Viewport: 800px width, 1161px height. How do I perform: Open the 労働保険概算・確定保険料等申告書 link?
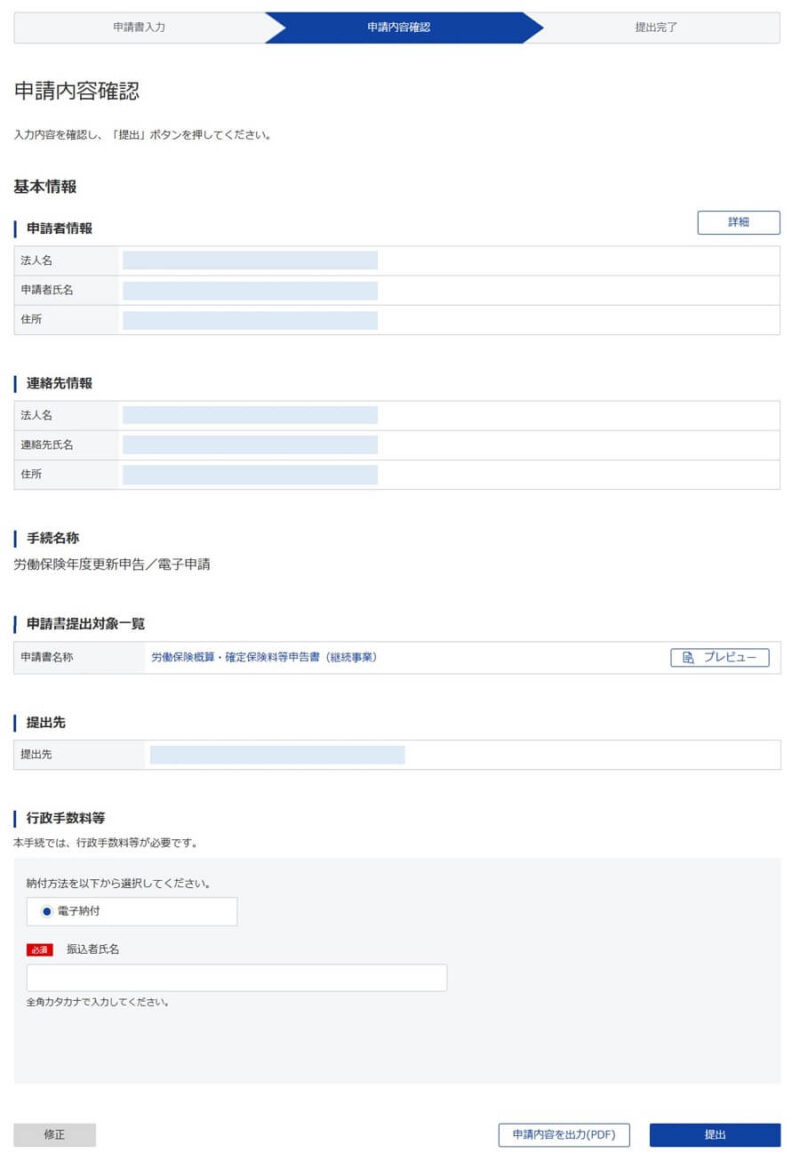click(x=264, y=658)
